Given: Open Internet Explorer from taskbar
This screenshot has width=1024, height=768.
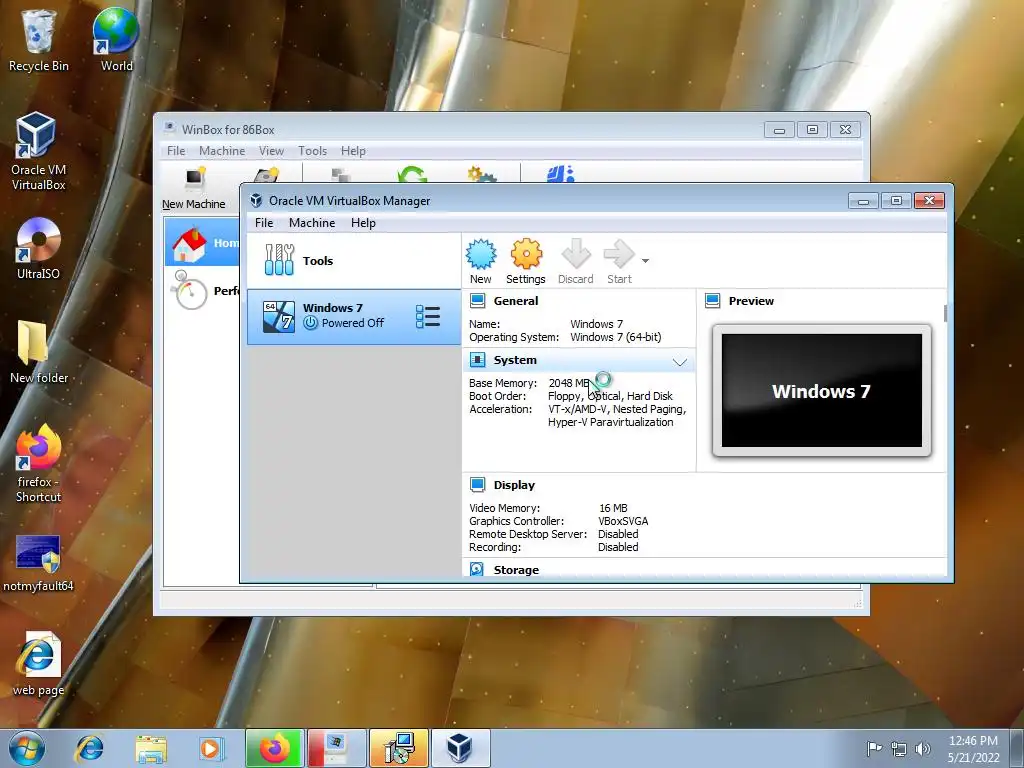Looking at the screenshot, I should pos(89,748).
